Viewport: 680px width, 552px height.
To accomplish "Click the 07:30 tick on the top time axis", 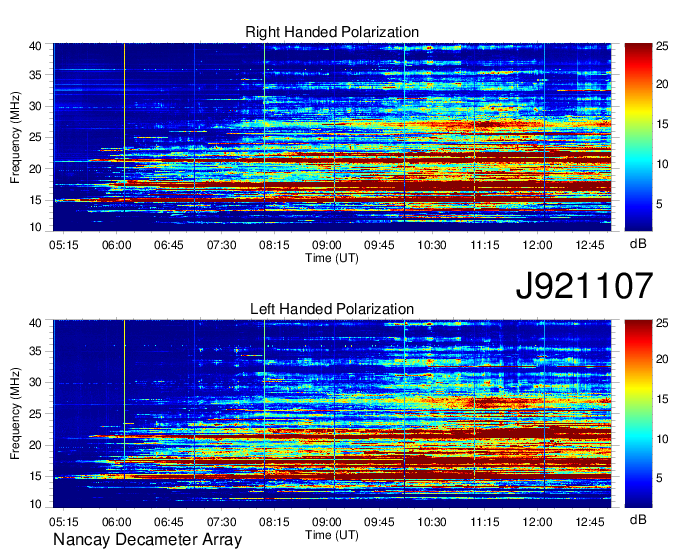I will tap(222, 245).
